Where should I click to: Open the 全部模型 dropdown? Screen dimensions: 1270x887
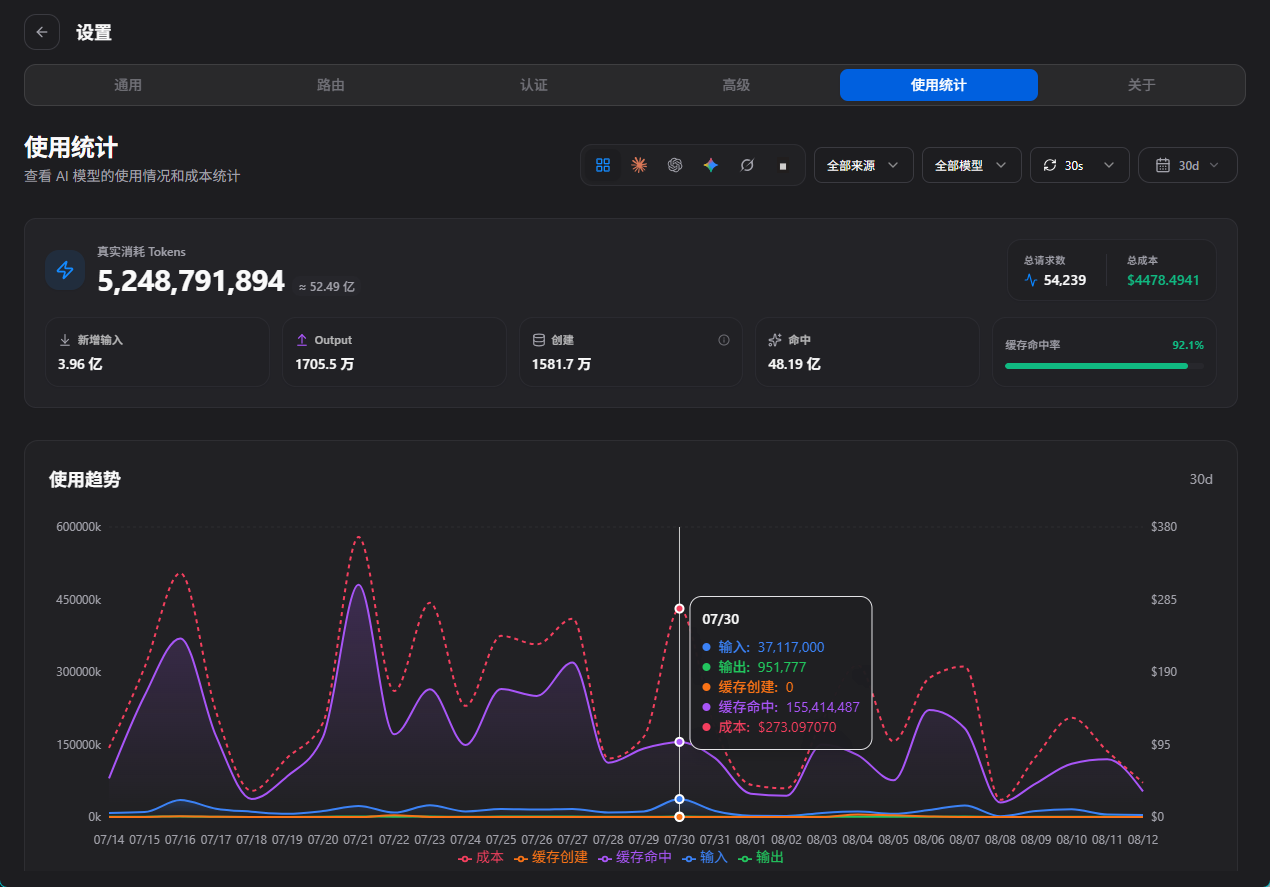point(972,165)
